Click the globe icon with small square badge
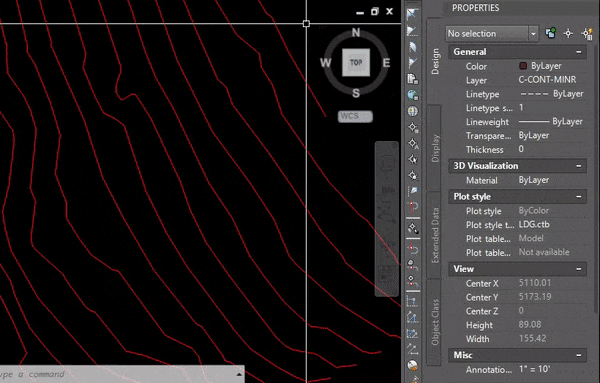Screen dimensions: 600x383 pos(412,95)
